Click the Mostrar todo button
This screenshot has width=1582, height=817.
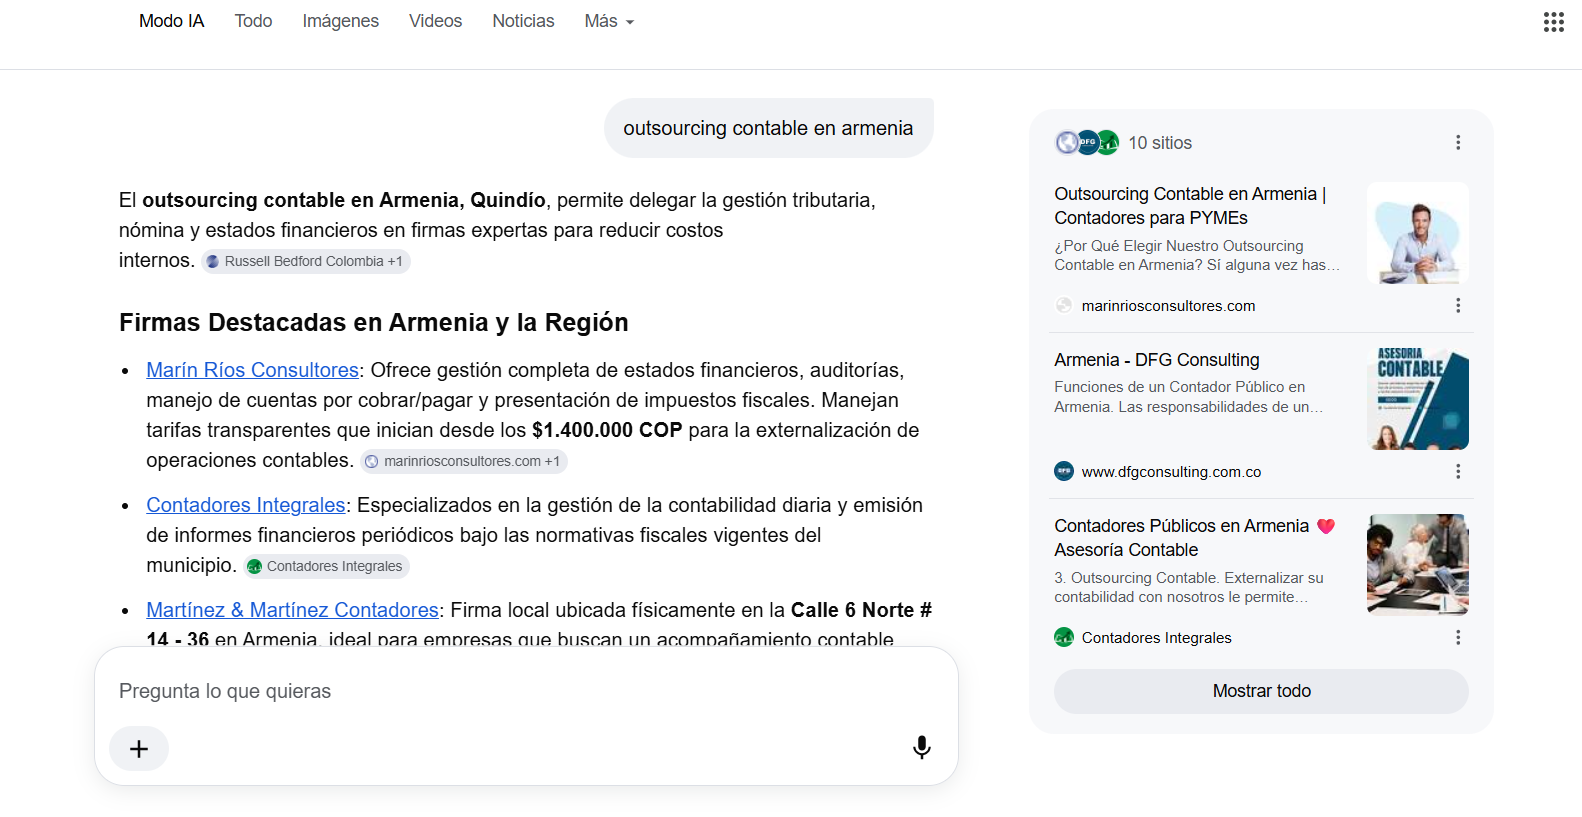point(1261,691)
